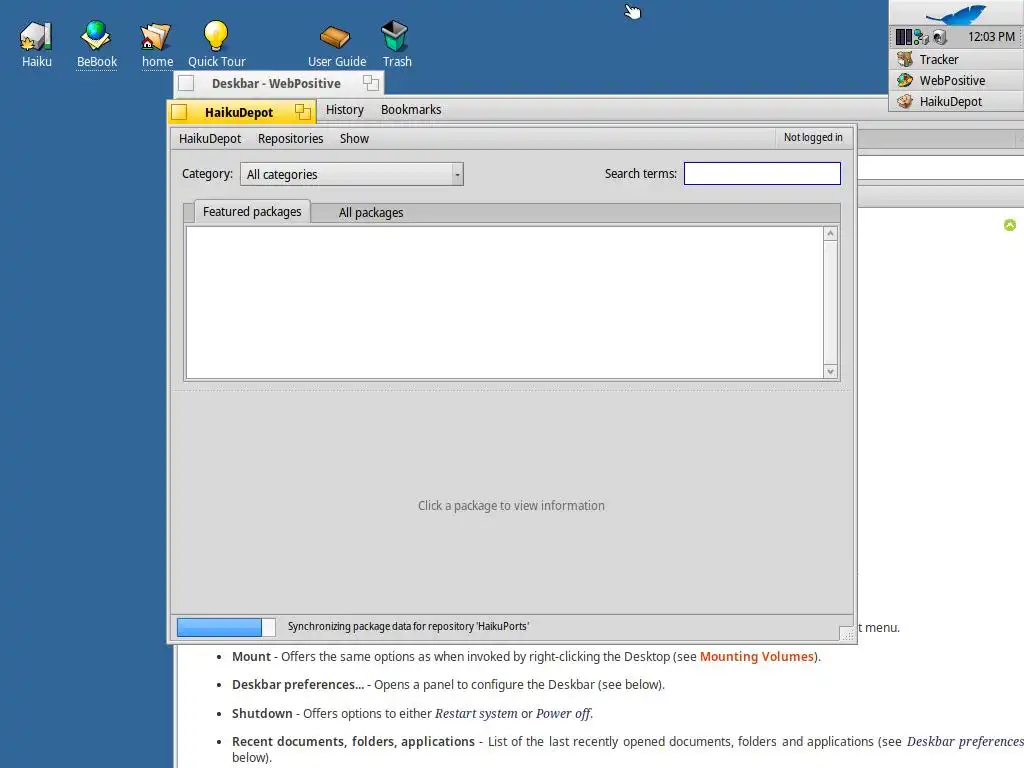The width and height of the screenshot is (1024, 768).
Task: Open the Show menu
Action: tap(354, 138)
